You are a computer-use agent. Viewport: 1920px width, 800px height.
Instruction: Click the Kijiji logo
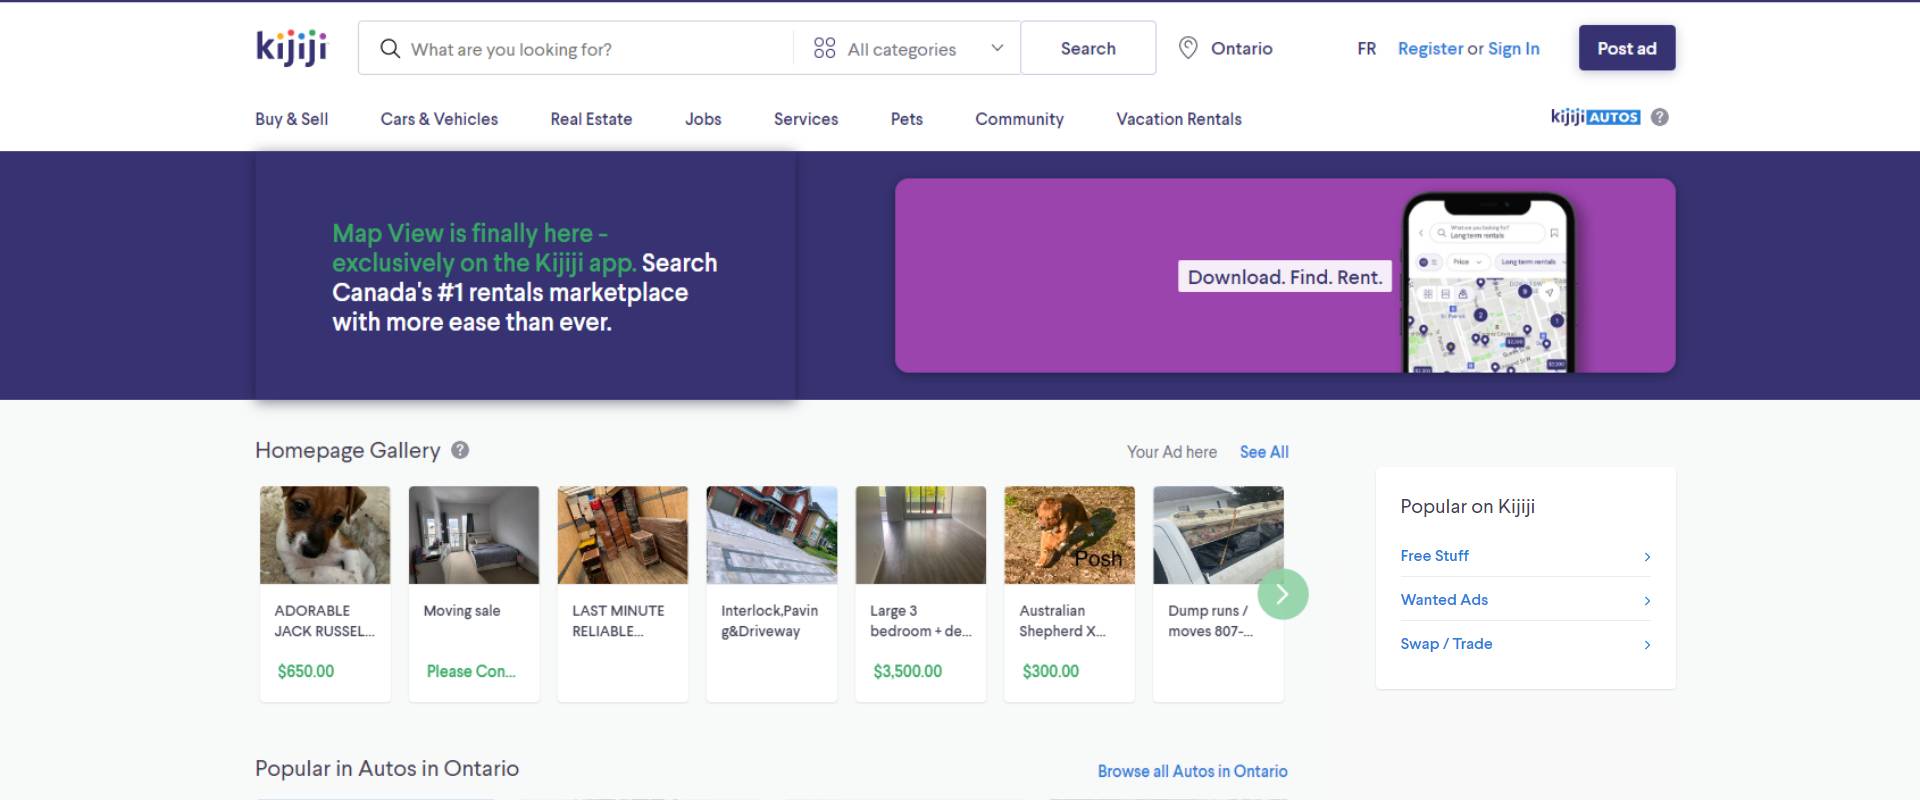(x=291, y=48)
